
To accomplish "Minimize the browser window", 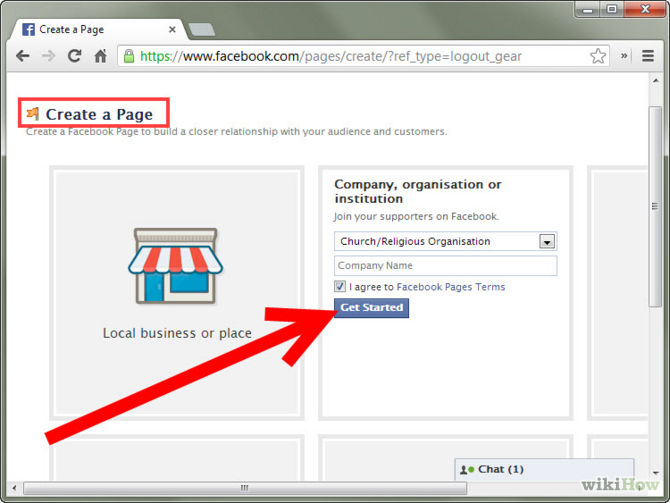I will coord(588,9).
